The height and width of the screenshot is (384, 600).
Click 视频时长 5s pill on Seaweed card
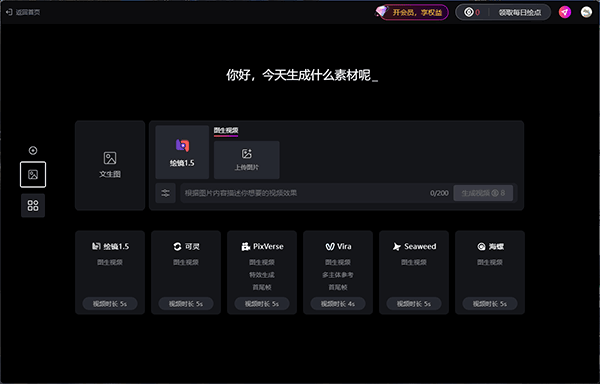(x=414, y=304)
